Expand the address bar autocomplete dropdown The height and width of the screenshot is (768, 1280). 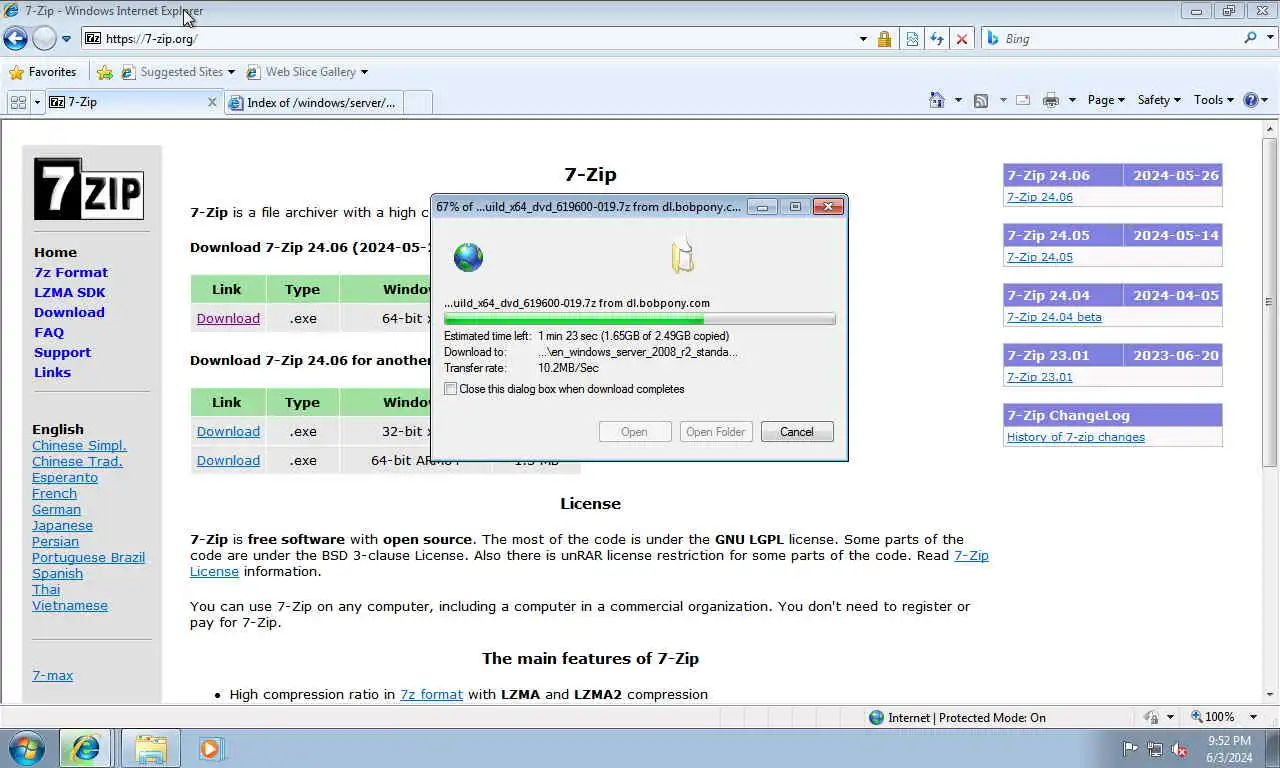point(863,39)
